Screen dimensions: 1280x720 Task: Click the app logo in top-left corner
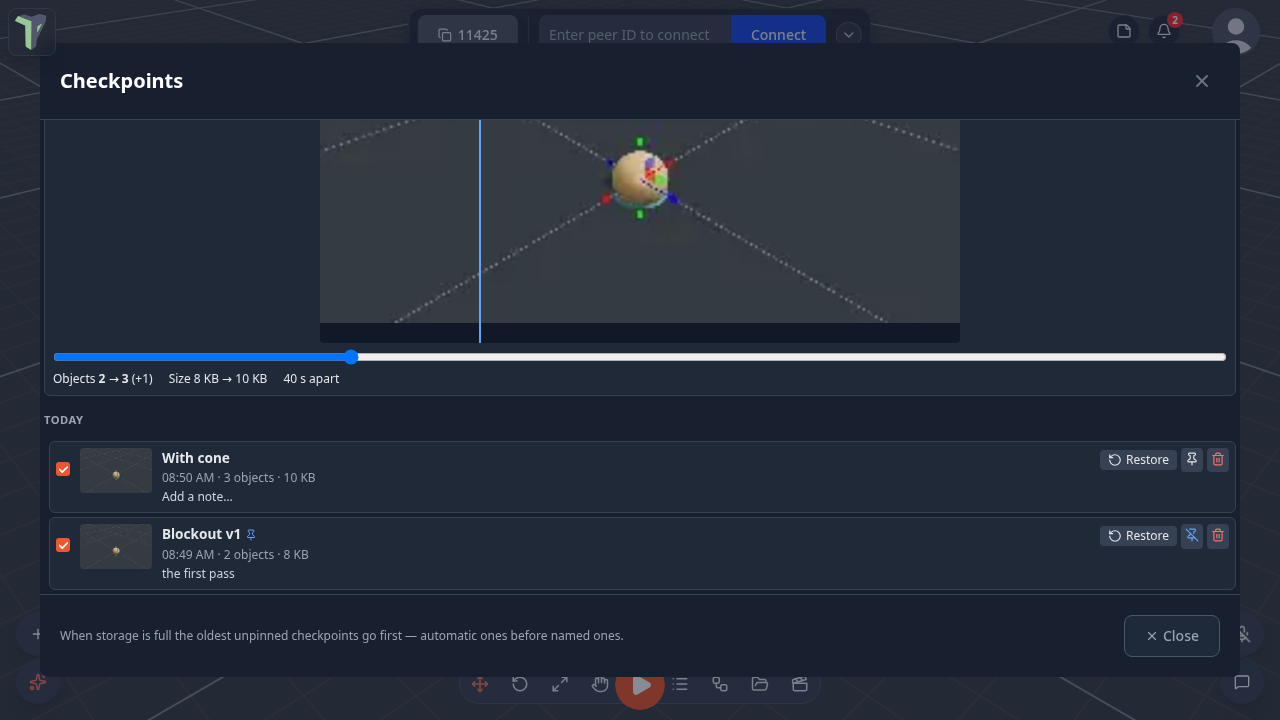coord(32,32)
